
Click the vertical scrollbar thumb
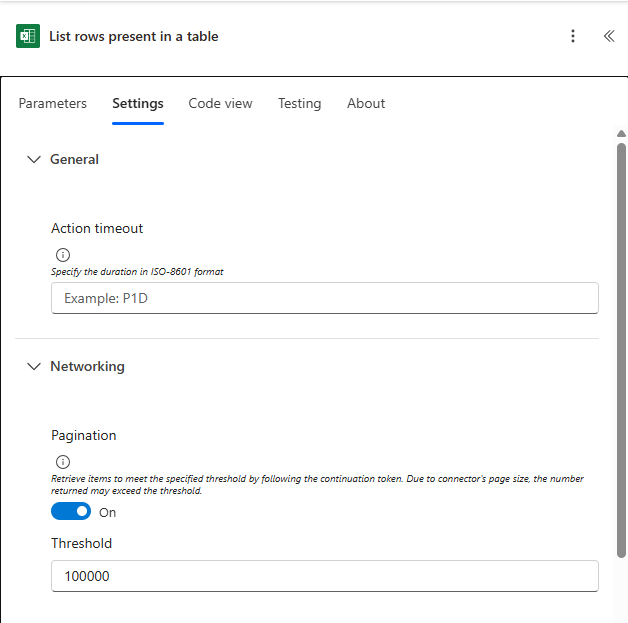(621, 350)
